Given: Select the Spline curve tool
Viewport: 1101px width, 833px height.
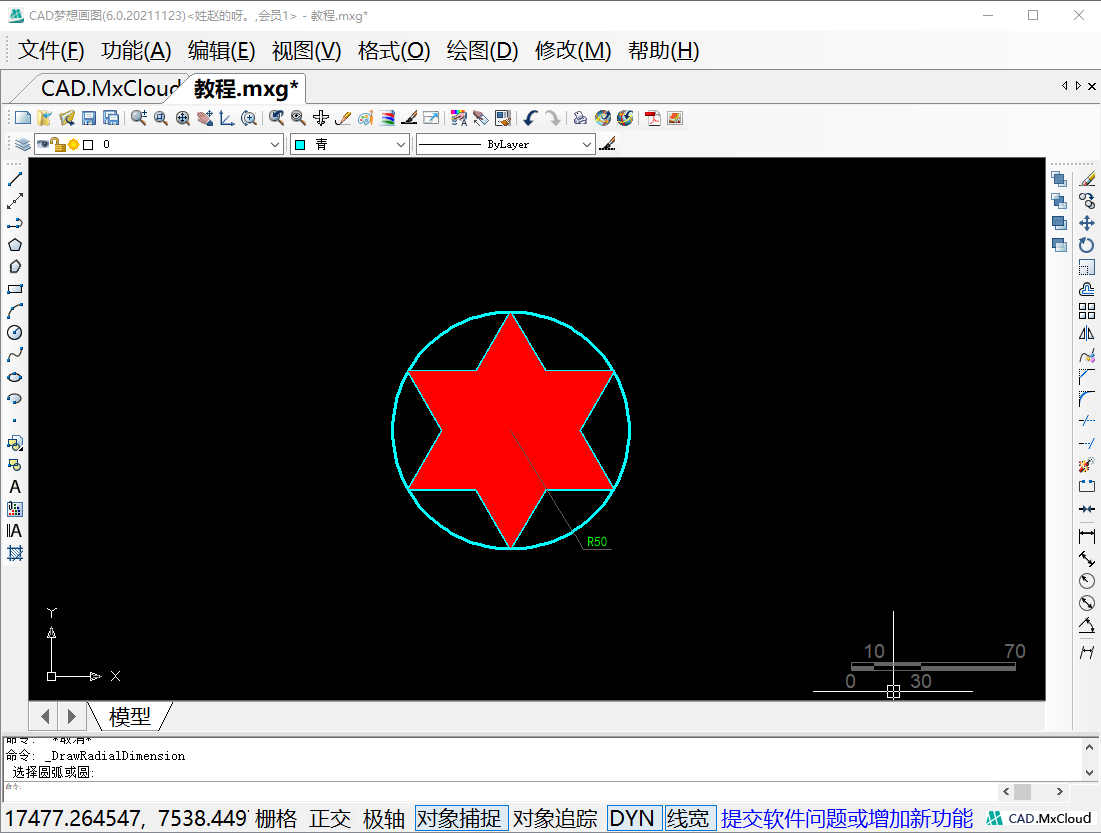Looking at the screenshot, I should 15,355.
